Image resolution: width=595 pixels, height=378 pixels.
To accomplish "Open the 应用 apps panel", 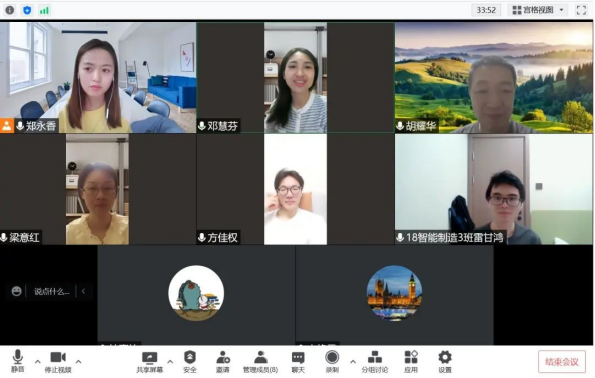I will [411, 362].
